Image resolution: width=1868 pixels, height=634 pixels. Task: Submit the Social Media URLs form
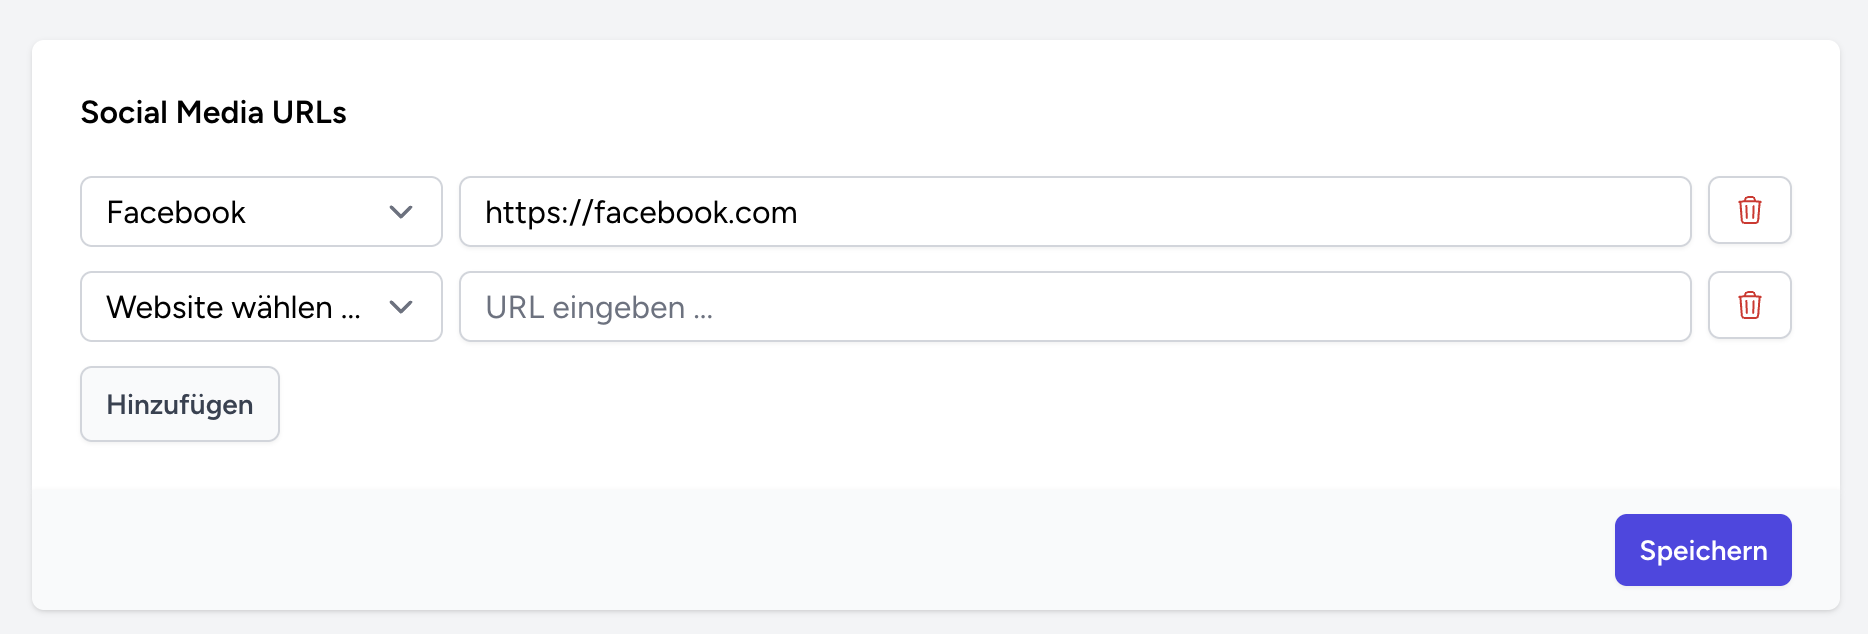(x=1702, y=550)
